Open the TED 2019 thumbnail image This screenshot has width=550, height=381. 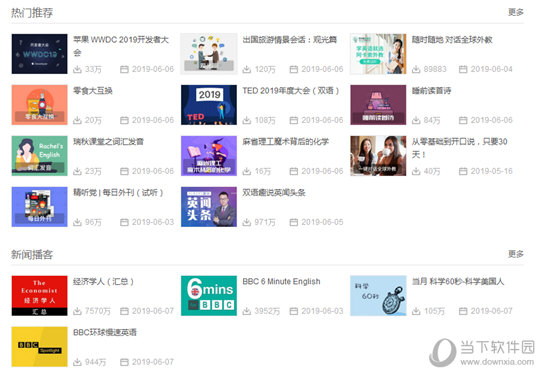click(x=209, y=105)
